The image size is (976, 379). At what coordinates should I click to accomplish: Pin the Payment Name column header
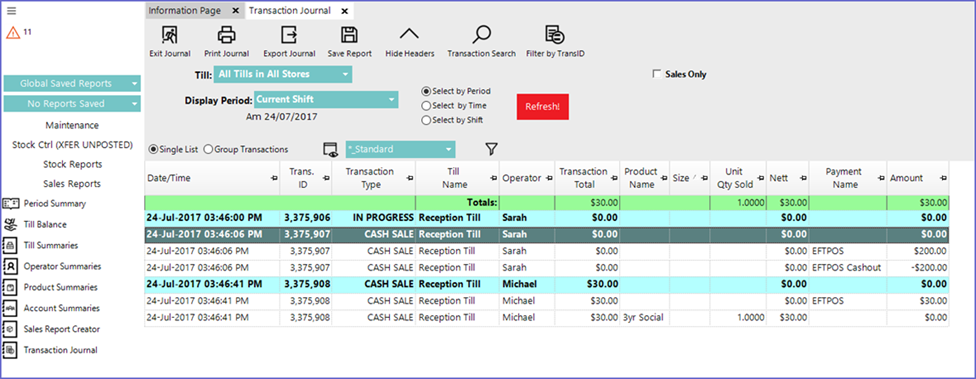(x=881, y=179)
